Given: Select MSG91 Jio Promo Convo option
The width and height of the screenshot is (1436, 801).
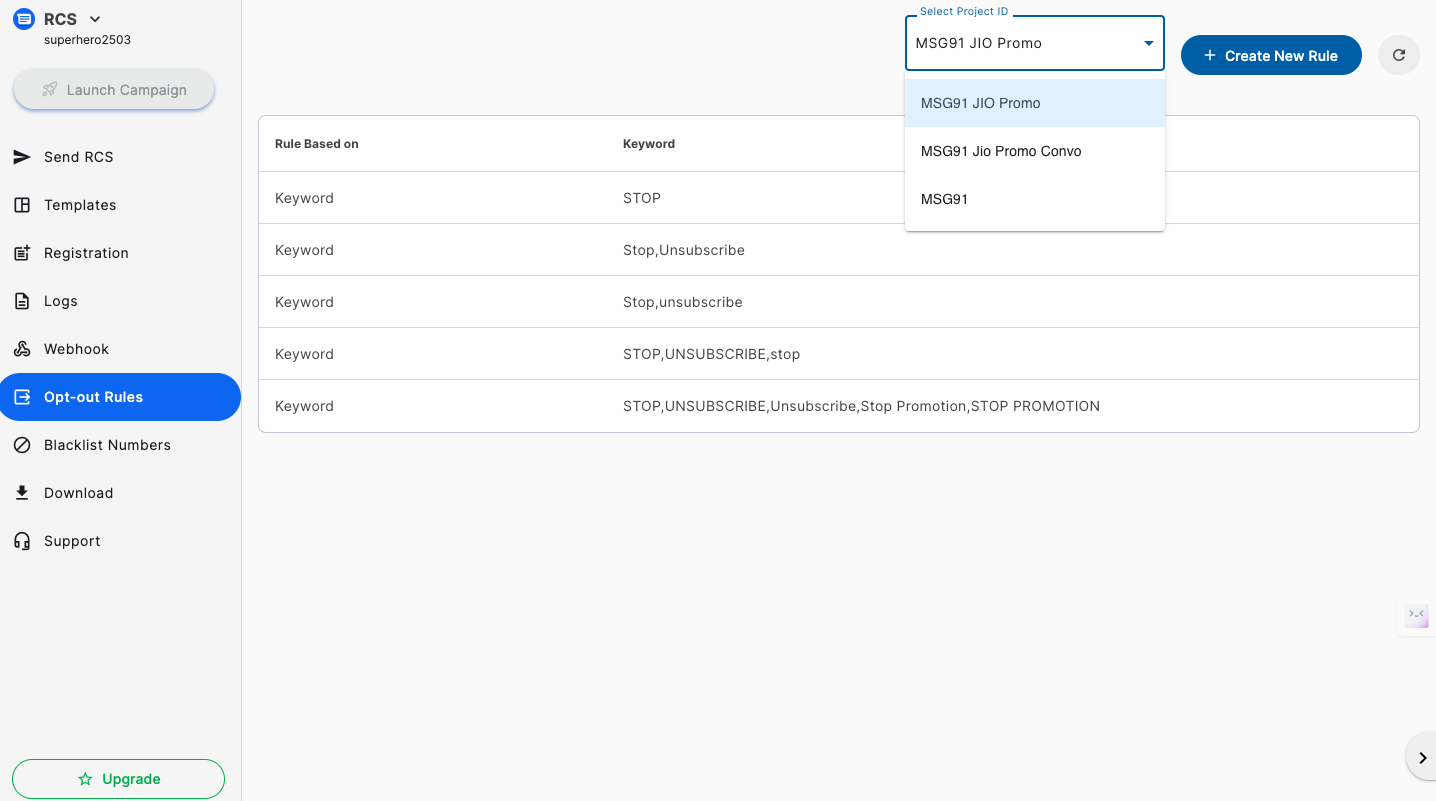Looking at the screenshot, I should coord(1035,151).
